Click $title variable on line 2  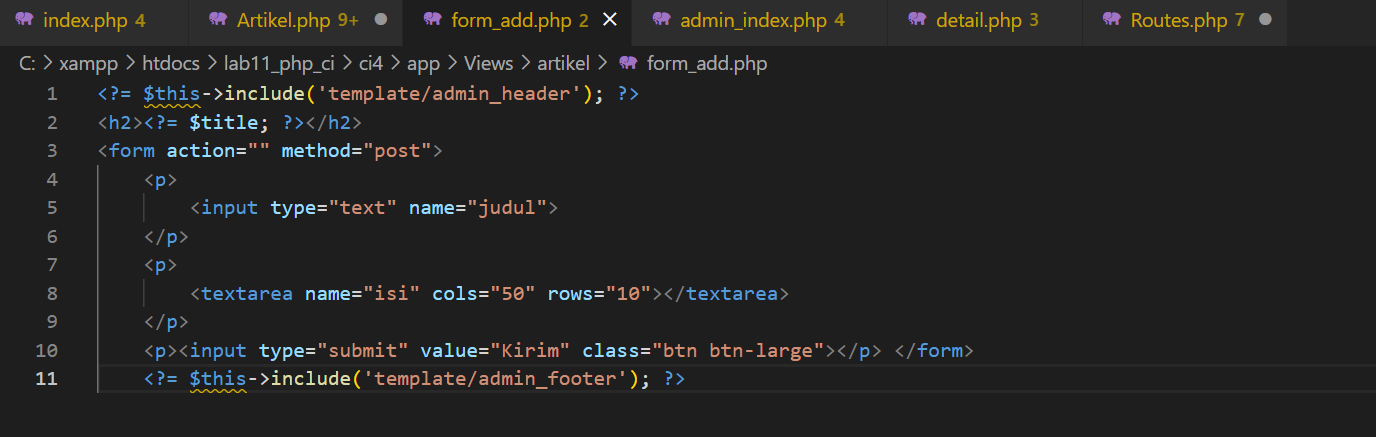(x=224, y=122)
